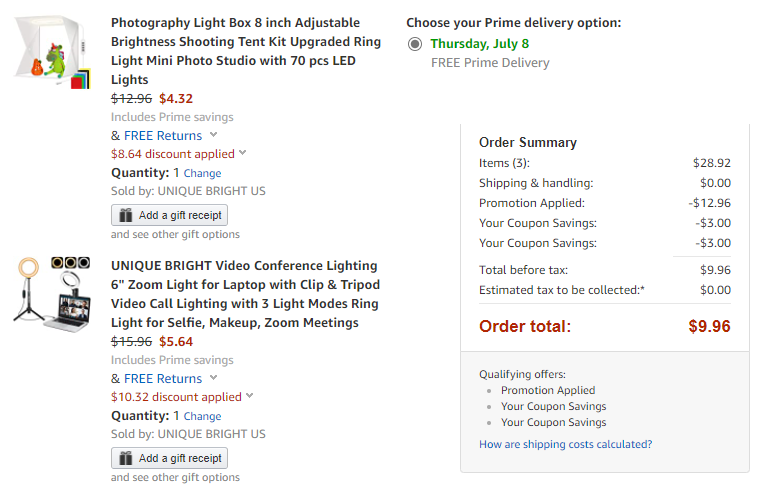Open FREE Returns link for Zoom Light
The height and width of the screenshot is (487, 763).
(163, 379)
